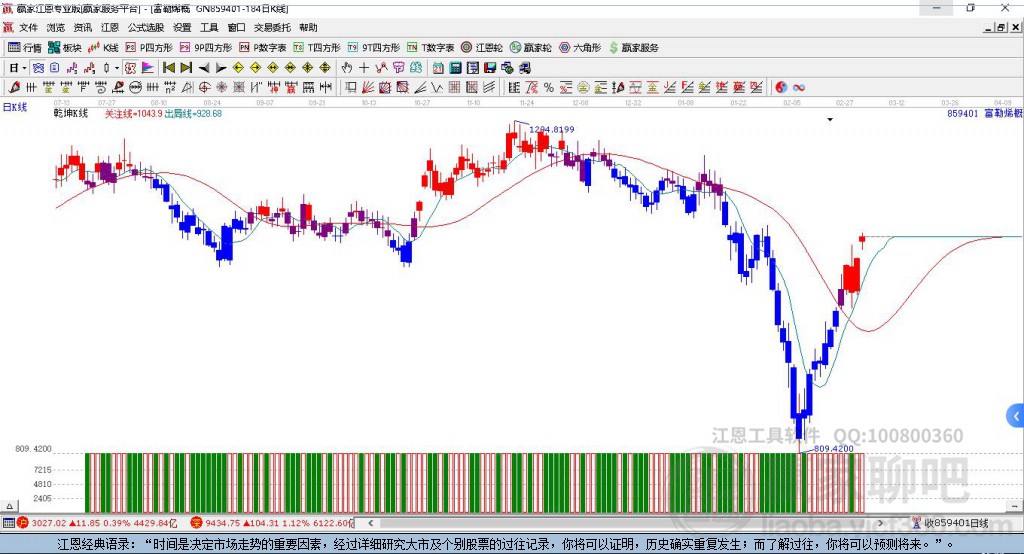1024x554 pixels.
Task: Click the yin-yang icon
Action: click(x=781, y=87)
